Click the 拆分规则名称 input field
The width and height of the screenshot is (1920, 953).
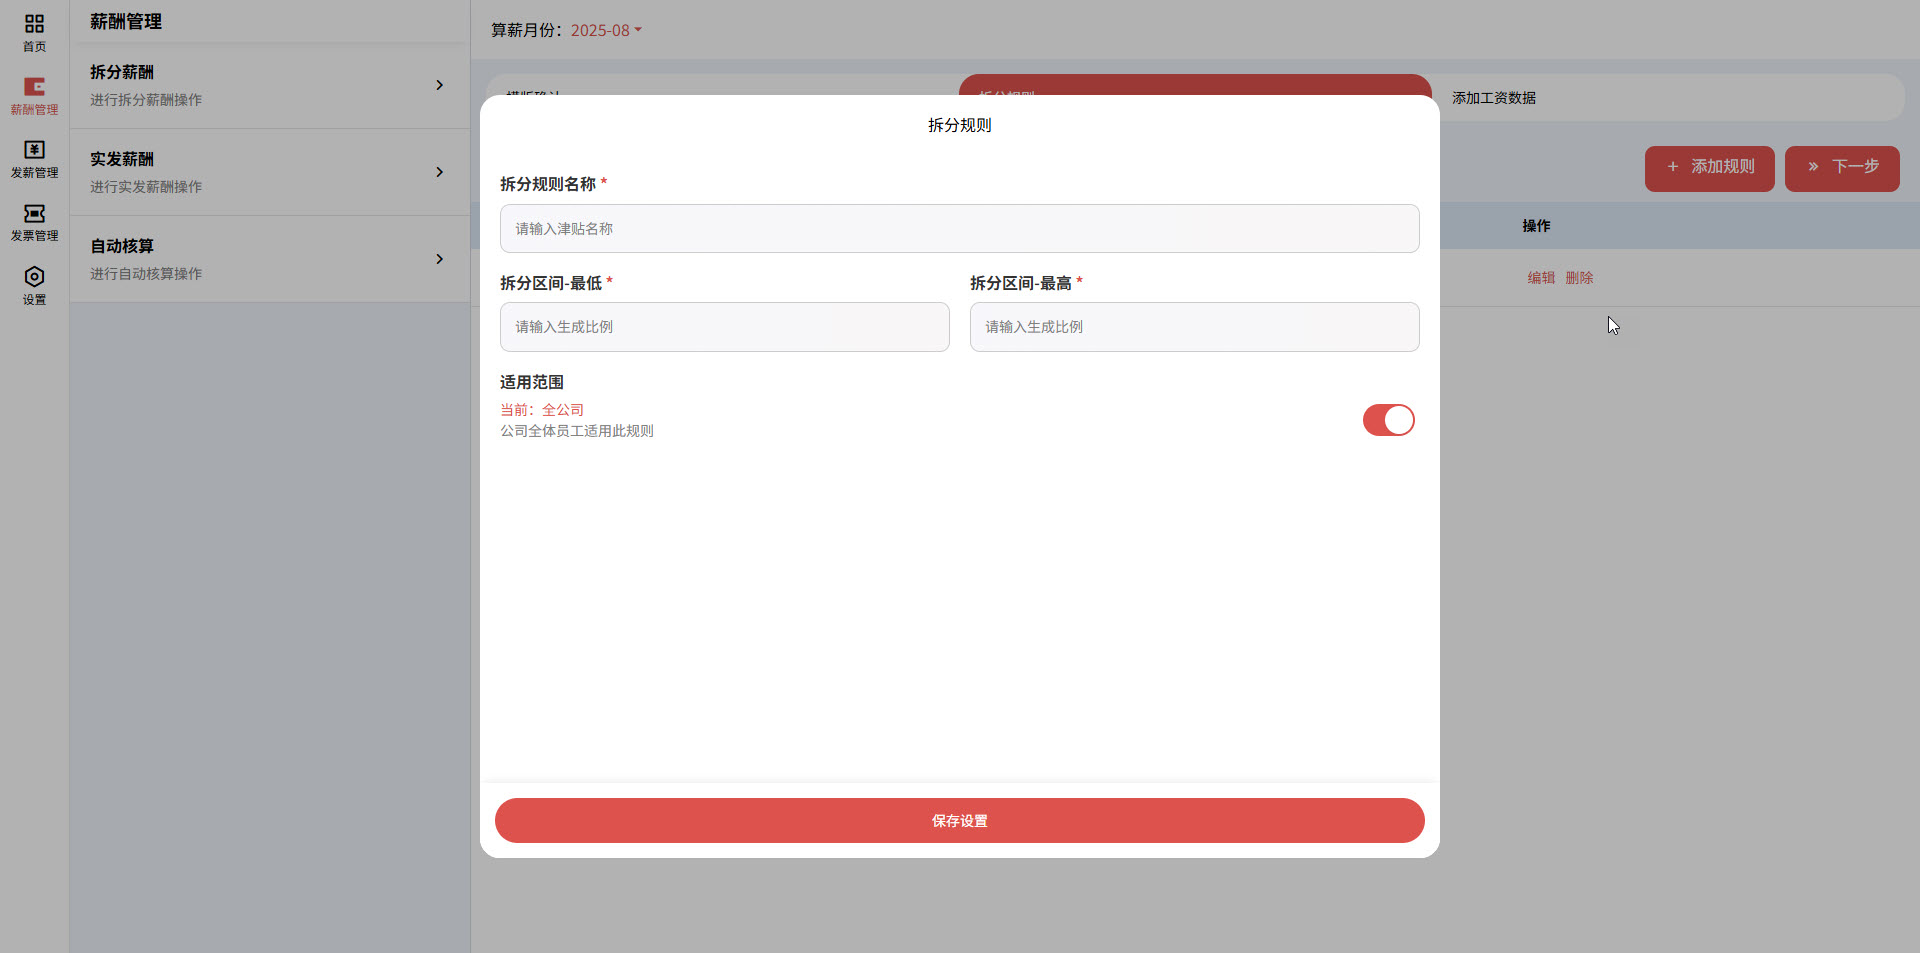click(x=958, y=228)
